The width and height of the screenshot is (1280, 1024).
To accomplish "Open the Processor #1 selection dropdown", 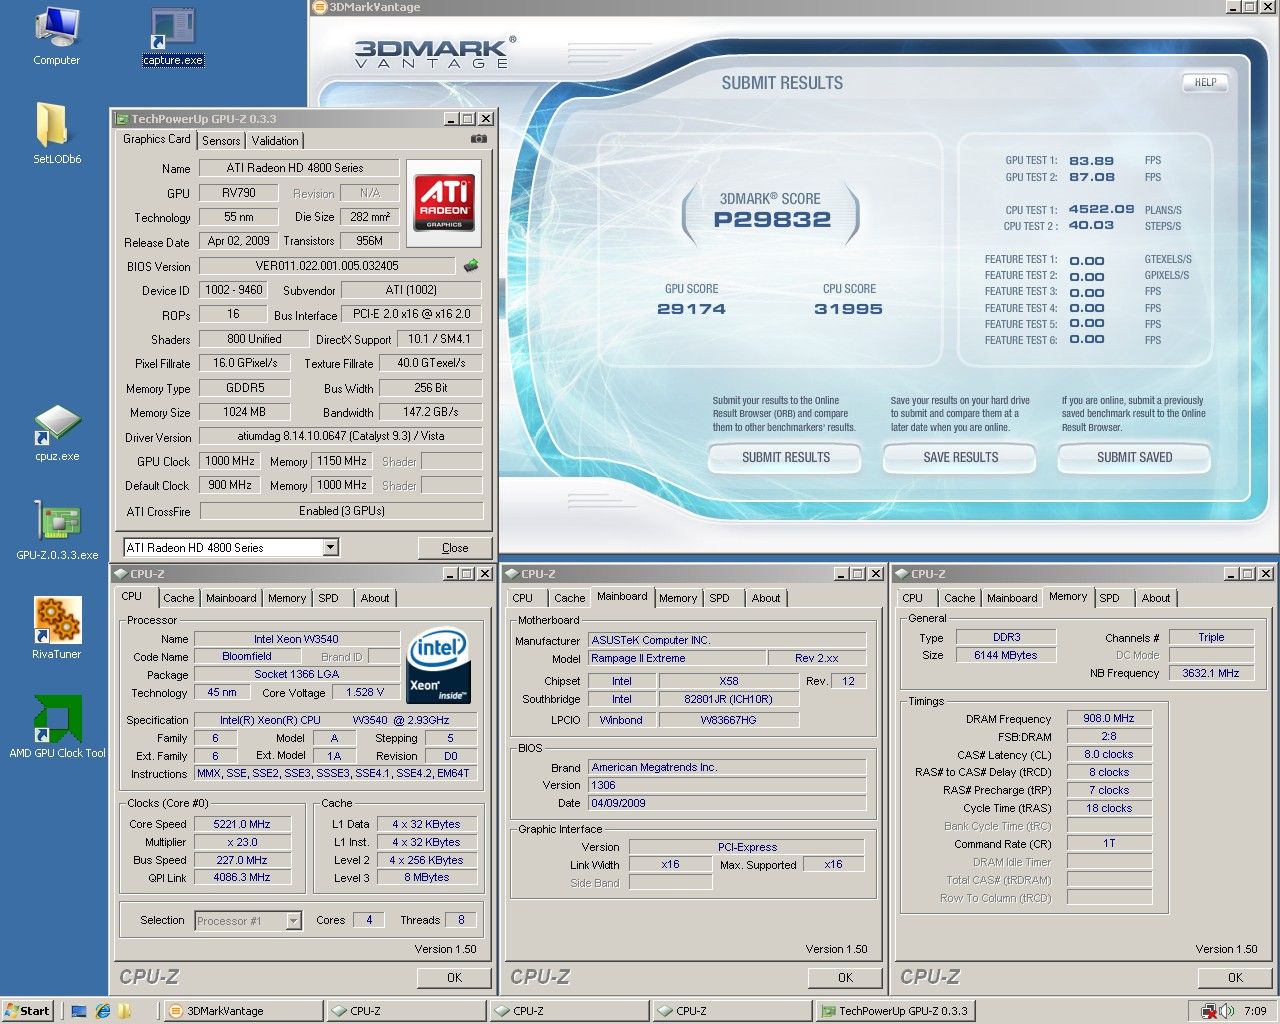I will click(x=293, y=920).
